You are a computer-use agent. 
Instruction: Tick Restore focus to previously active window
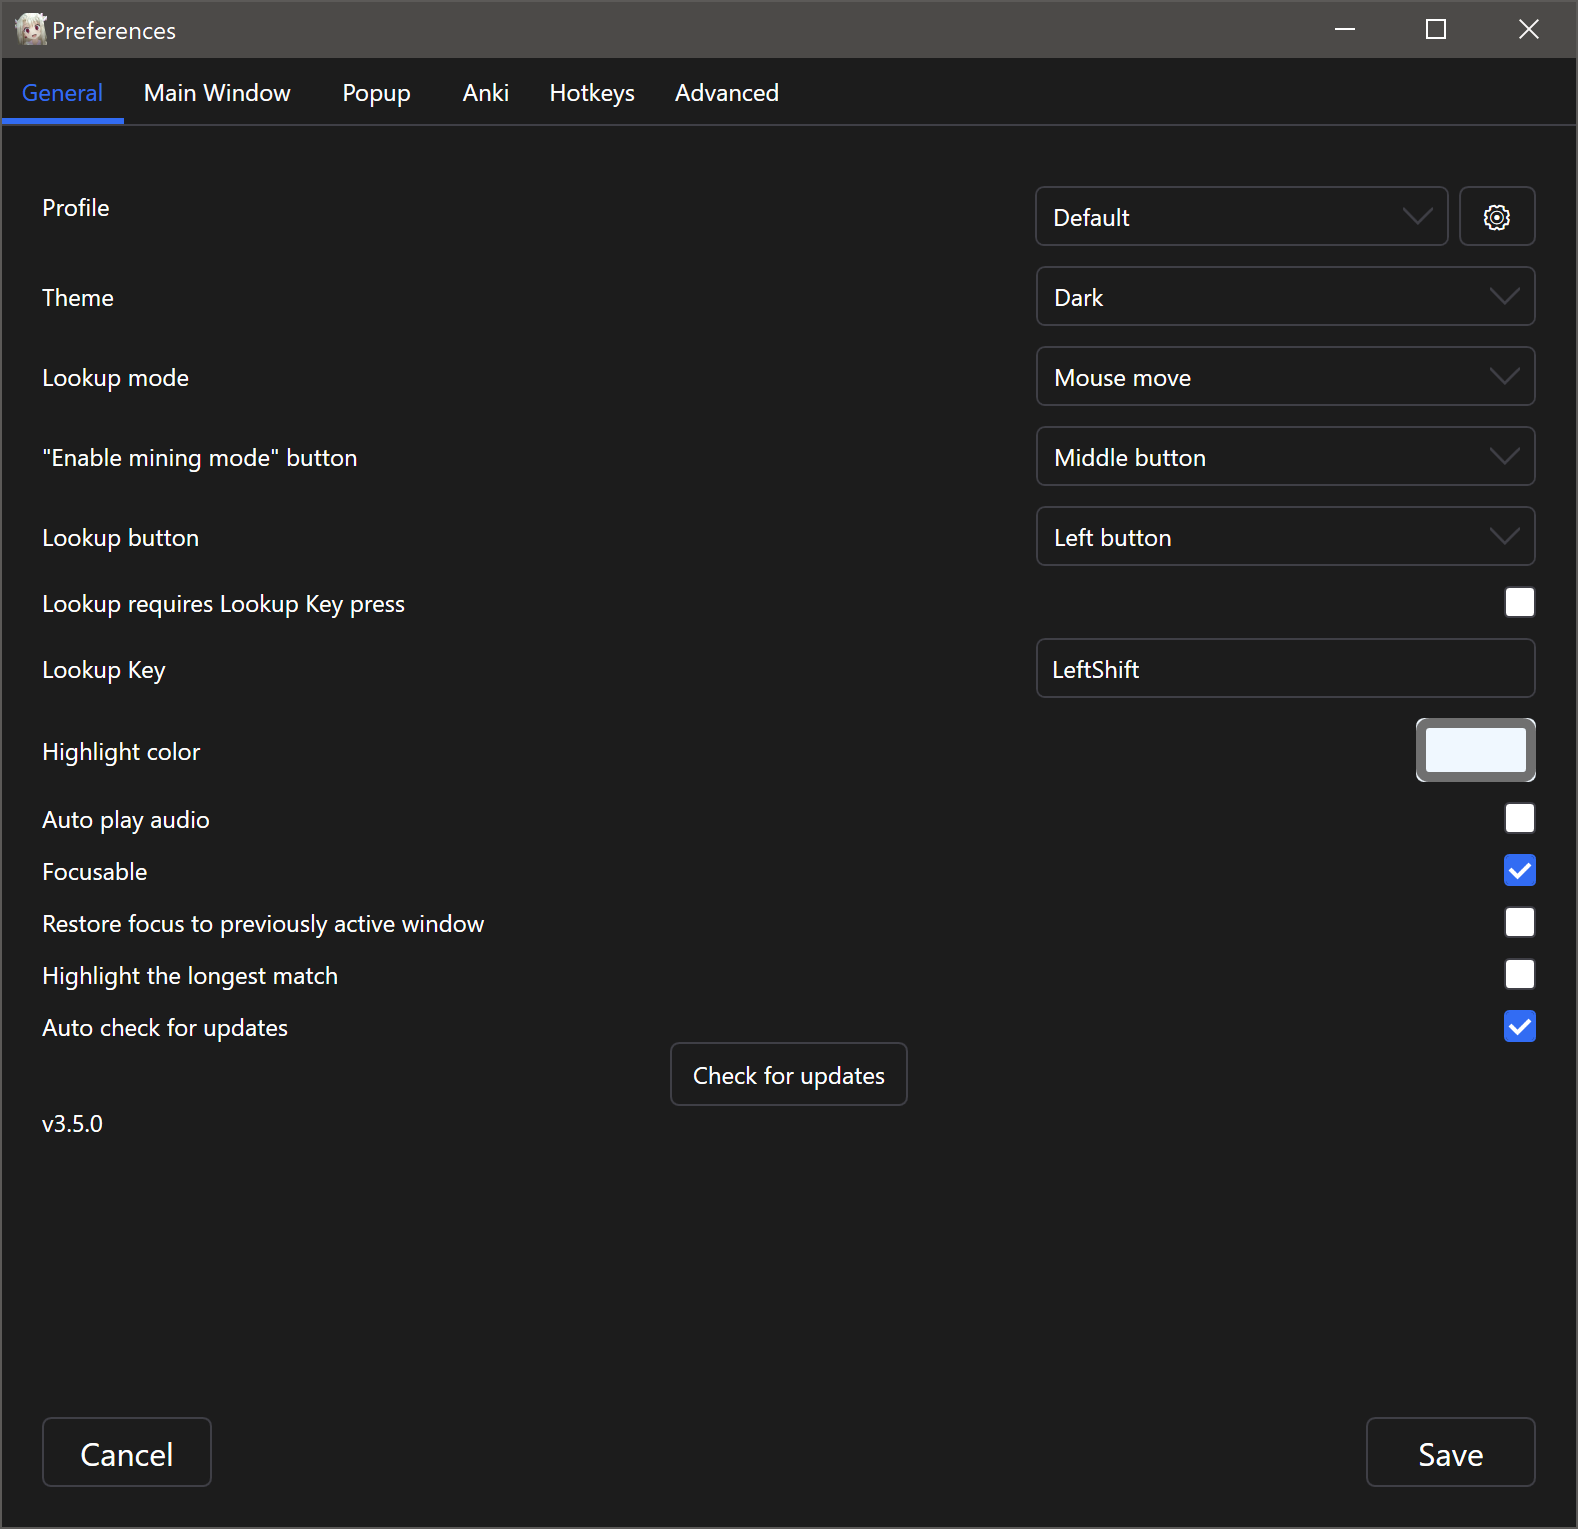point(1519,923)
